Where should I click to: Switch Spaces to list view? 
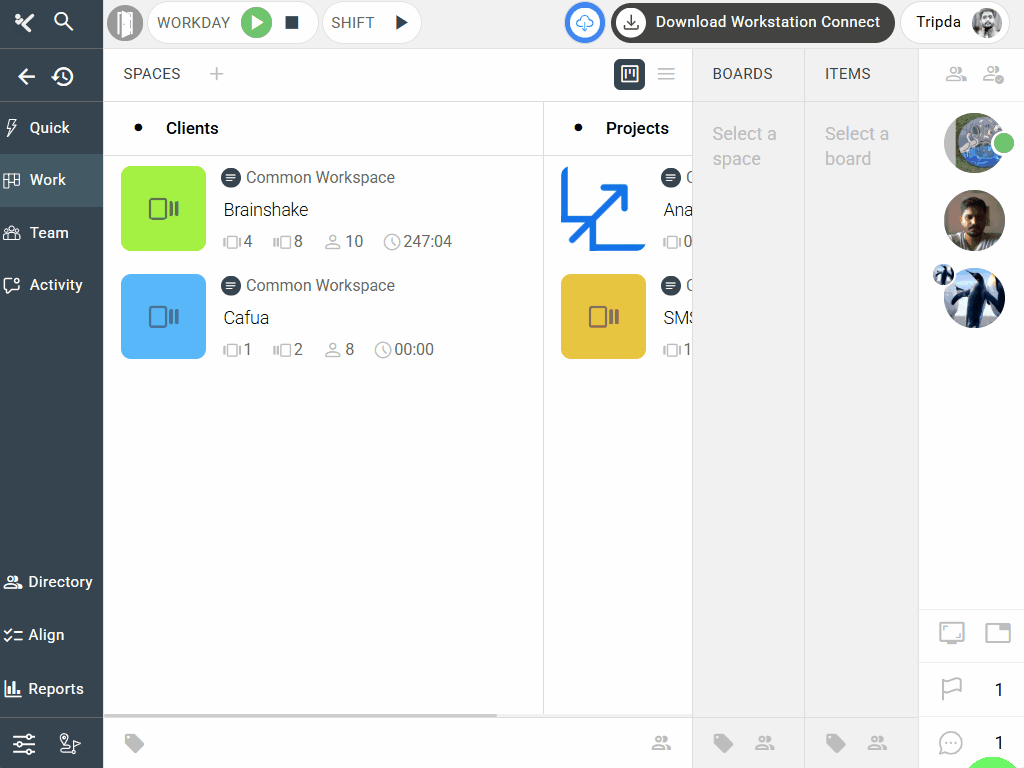point(666,74)
